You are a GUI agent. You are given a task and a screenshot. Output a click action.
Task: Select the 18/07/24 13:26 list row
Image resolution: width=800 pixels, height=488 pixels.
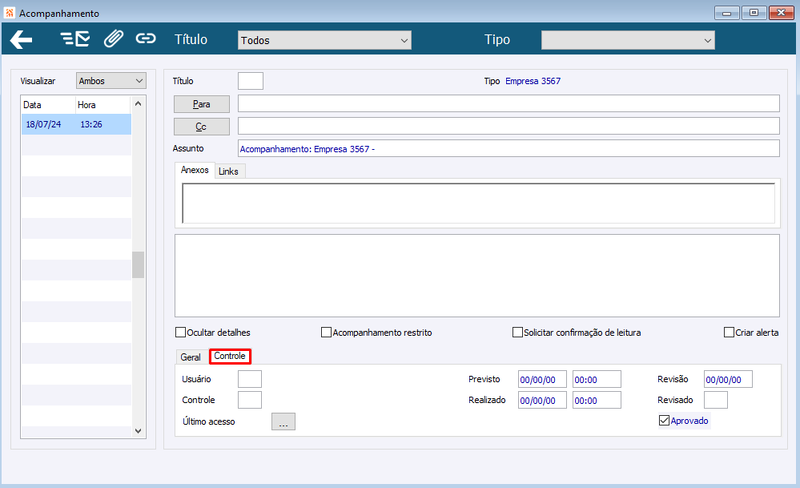77,125
